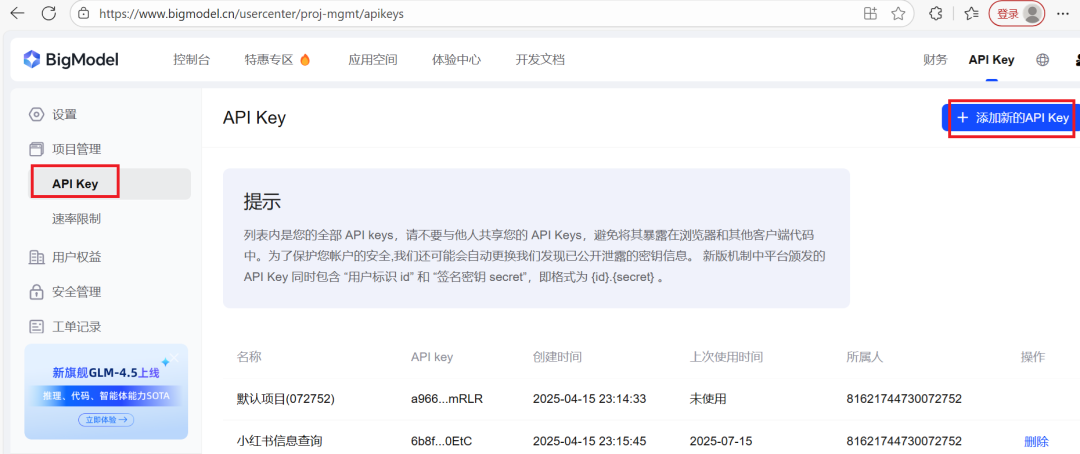The height and width of the screenshot is (454, 1080).
Task: Open the language globe icon
Action: tap(1043, 60)
